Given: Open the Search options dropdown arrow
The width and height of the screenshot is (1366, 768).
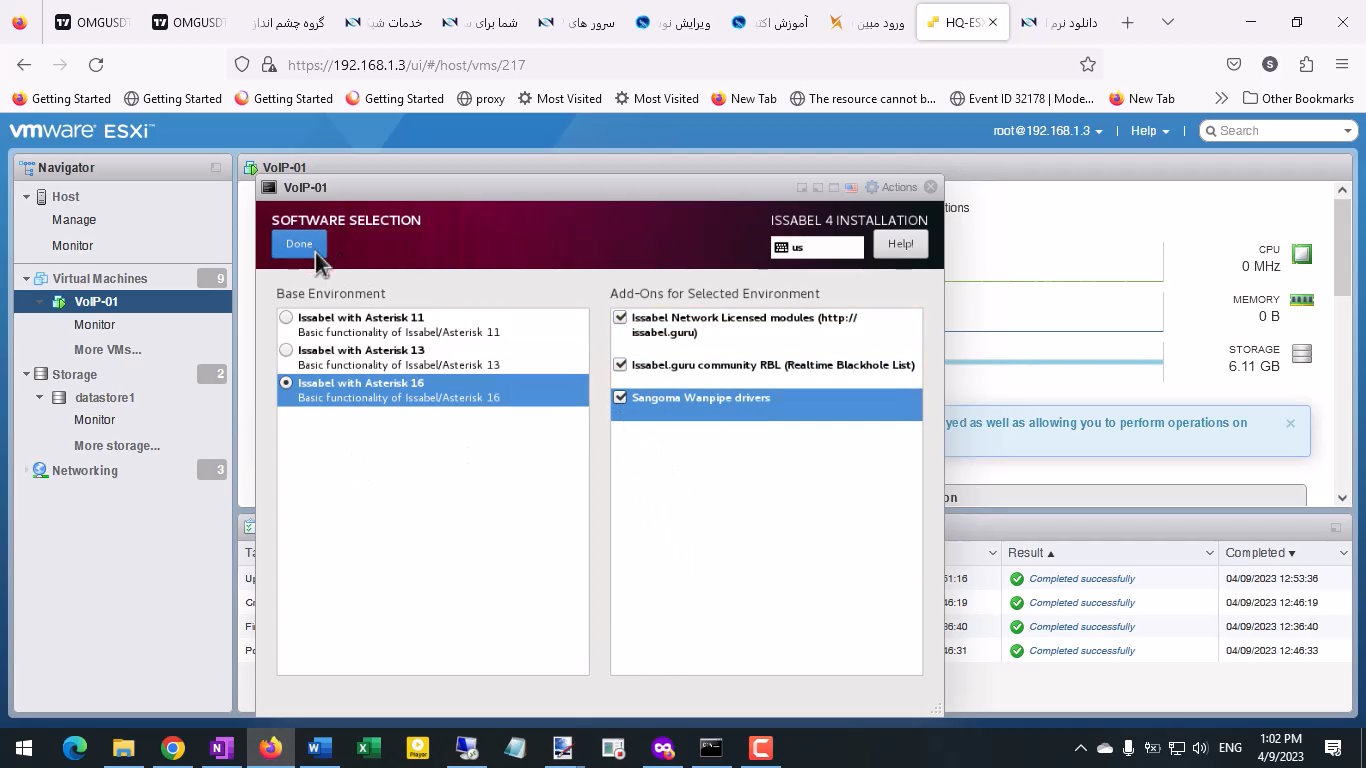Looking at the screenshot, I should [1348, 131].
